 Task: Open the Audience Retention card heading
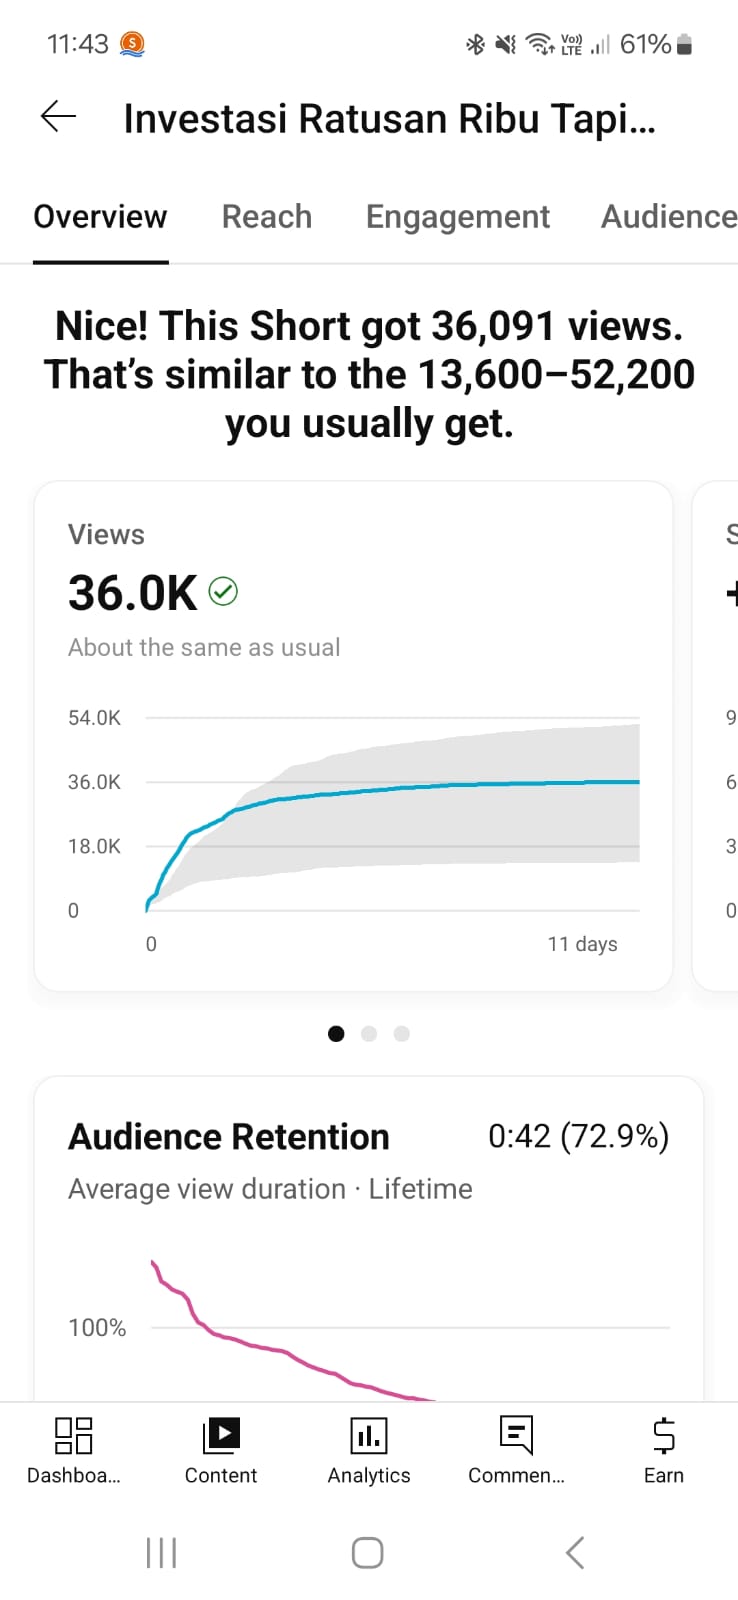pos(229,1137)
